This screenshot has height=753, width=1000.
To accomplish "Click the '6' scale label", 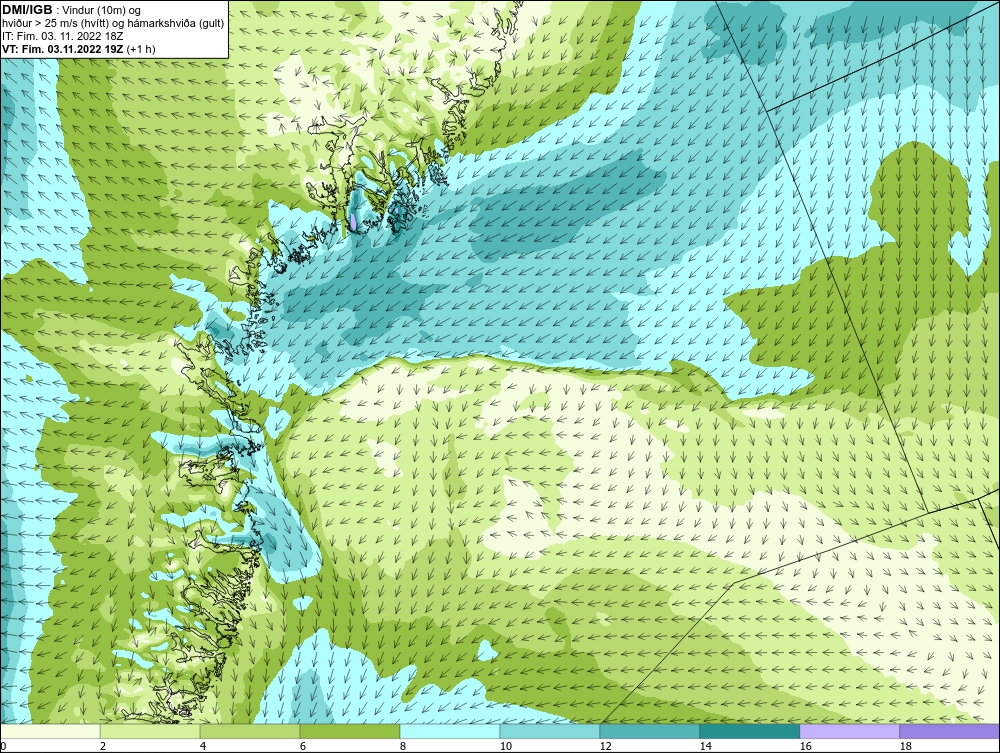I will (303, 747).
